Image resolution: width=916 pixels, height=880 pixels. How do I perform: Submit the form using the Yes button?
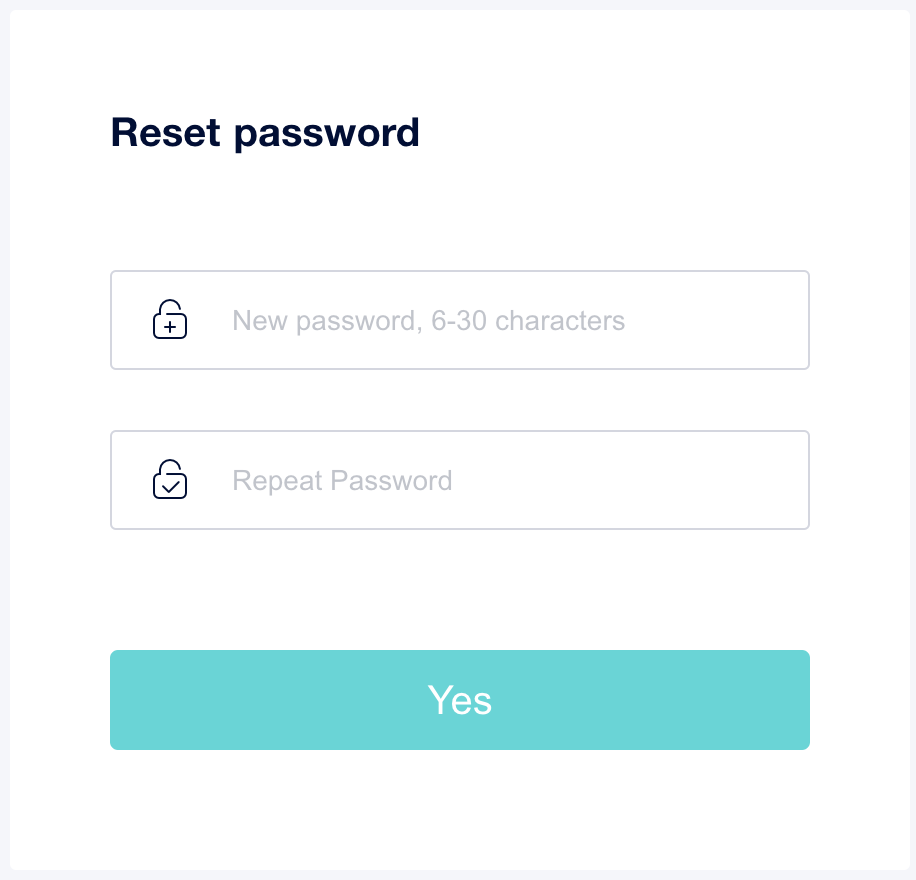click(x=460, y=700)
